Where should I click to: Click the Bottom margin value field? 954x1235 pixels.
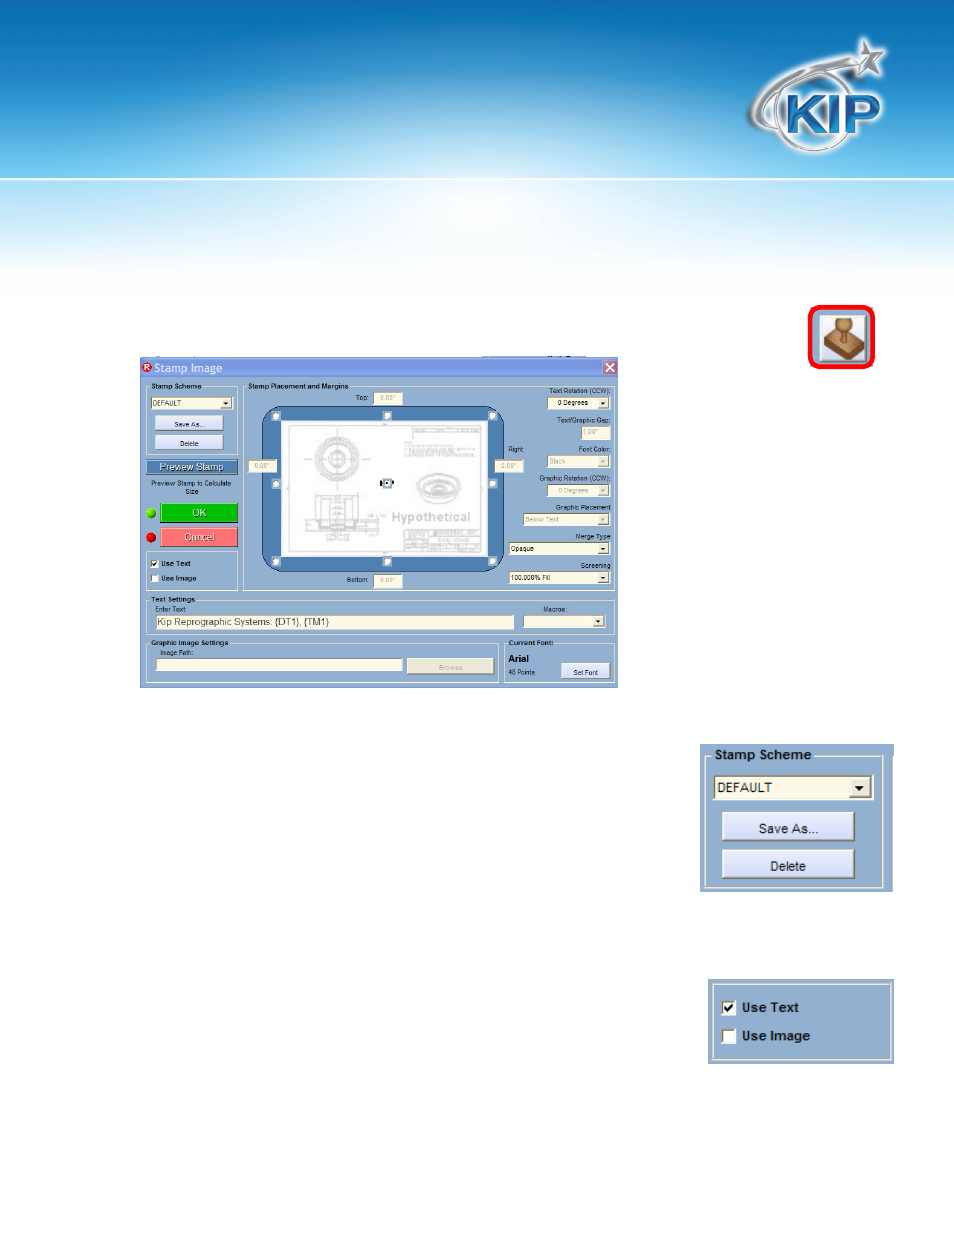coord(387,580)
